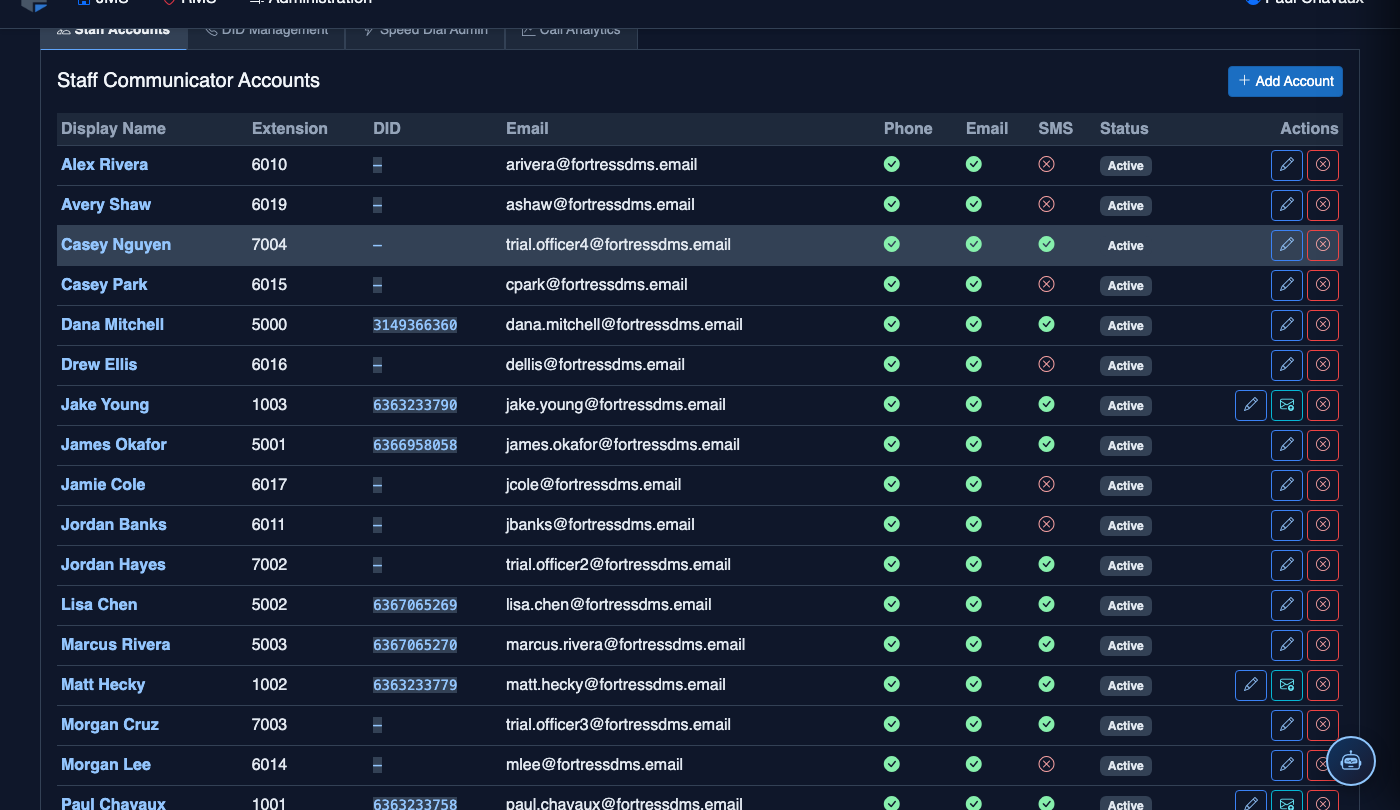Click DID number 6367065270

[415, 645]
